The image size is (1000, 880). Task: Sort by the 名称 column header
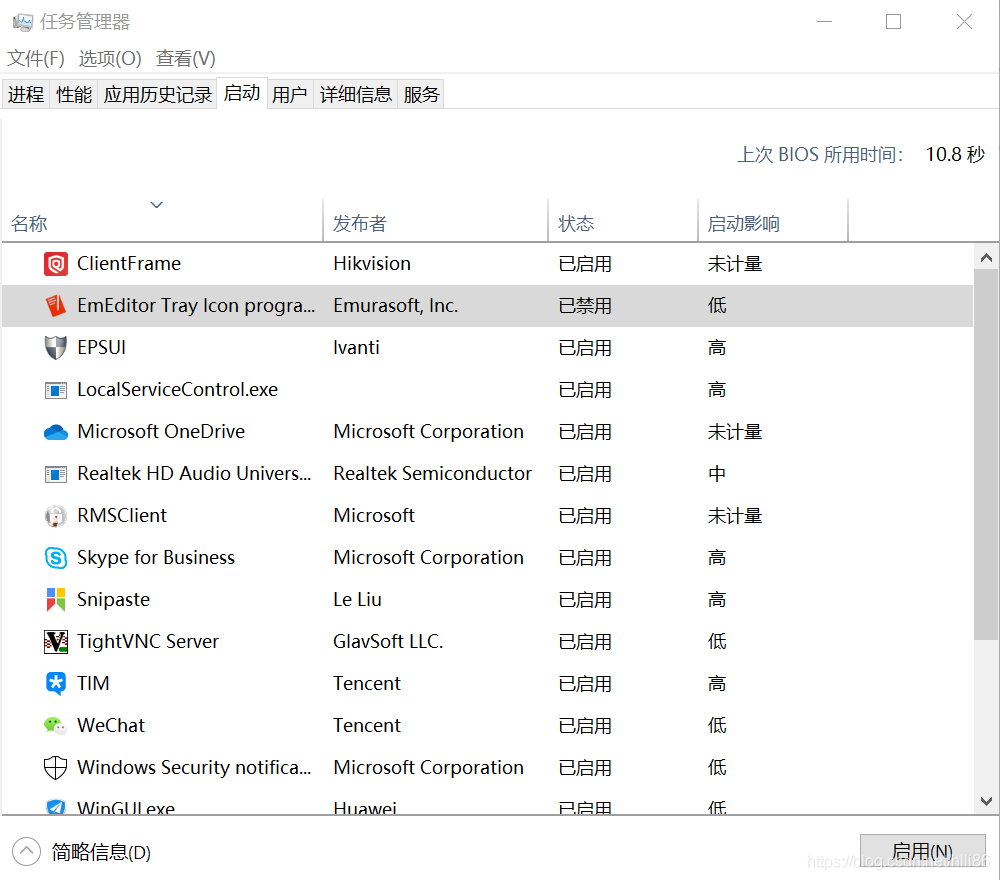163,221
